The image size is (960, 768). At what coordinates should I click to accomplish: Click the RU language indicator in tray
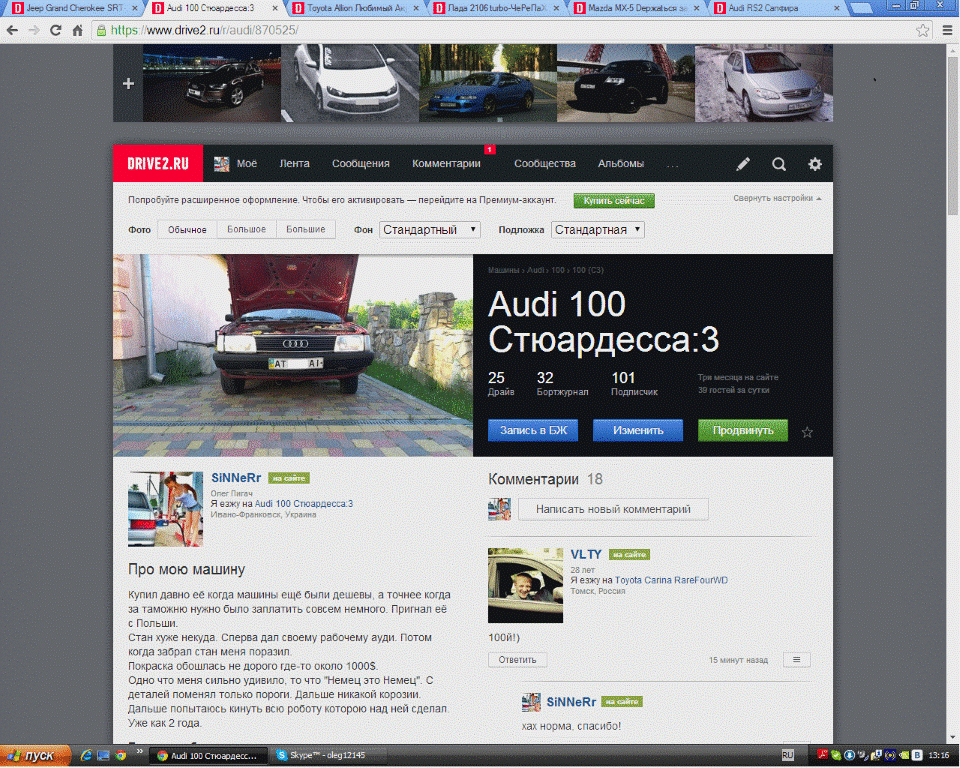[x=787, y=755]
